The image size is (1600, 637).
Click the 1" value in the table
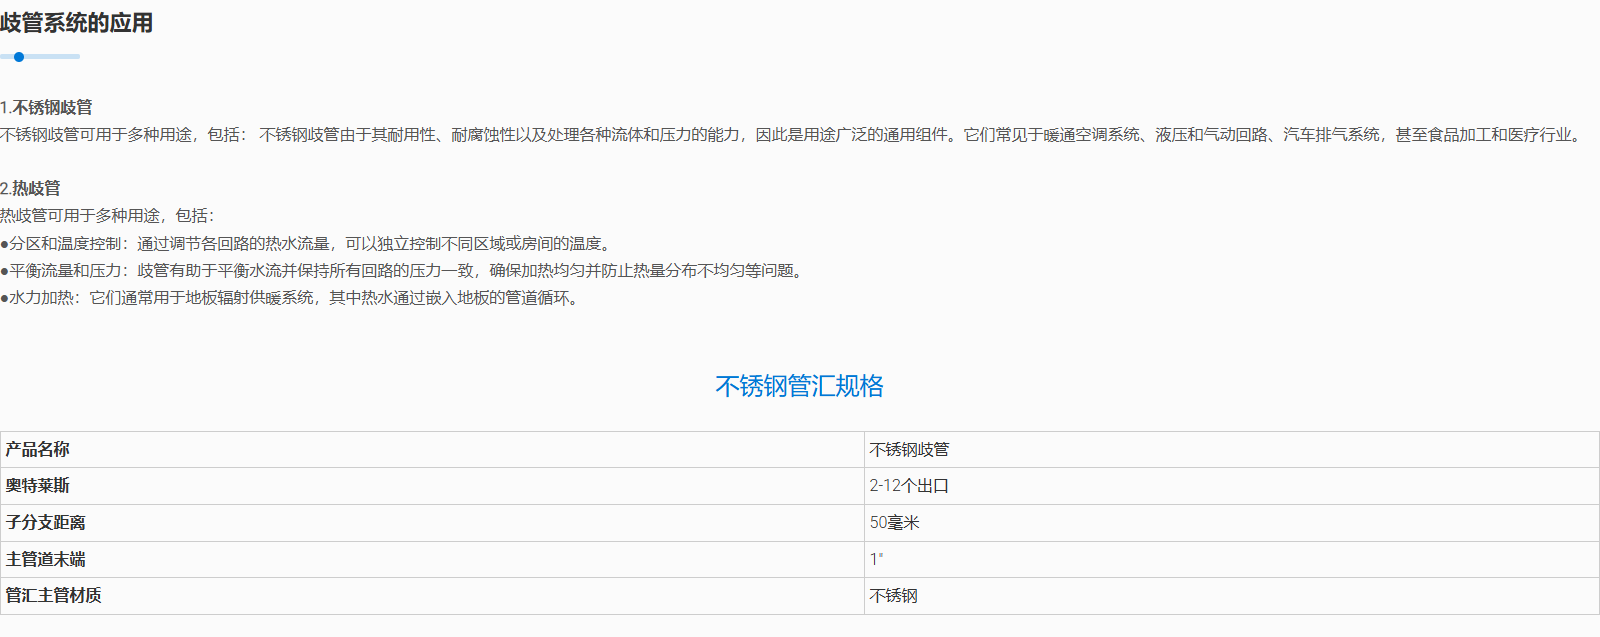click(x=876, y=560)
